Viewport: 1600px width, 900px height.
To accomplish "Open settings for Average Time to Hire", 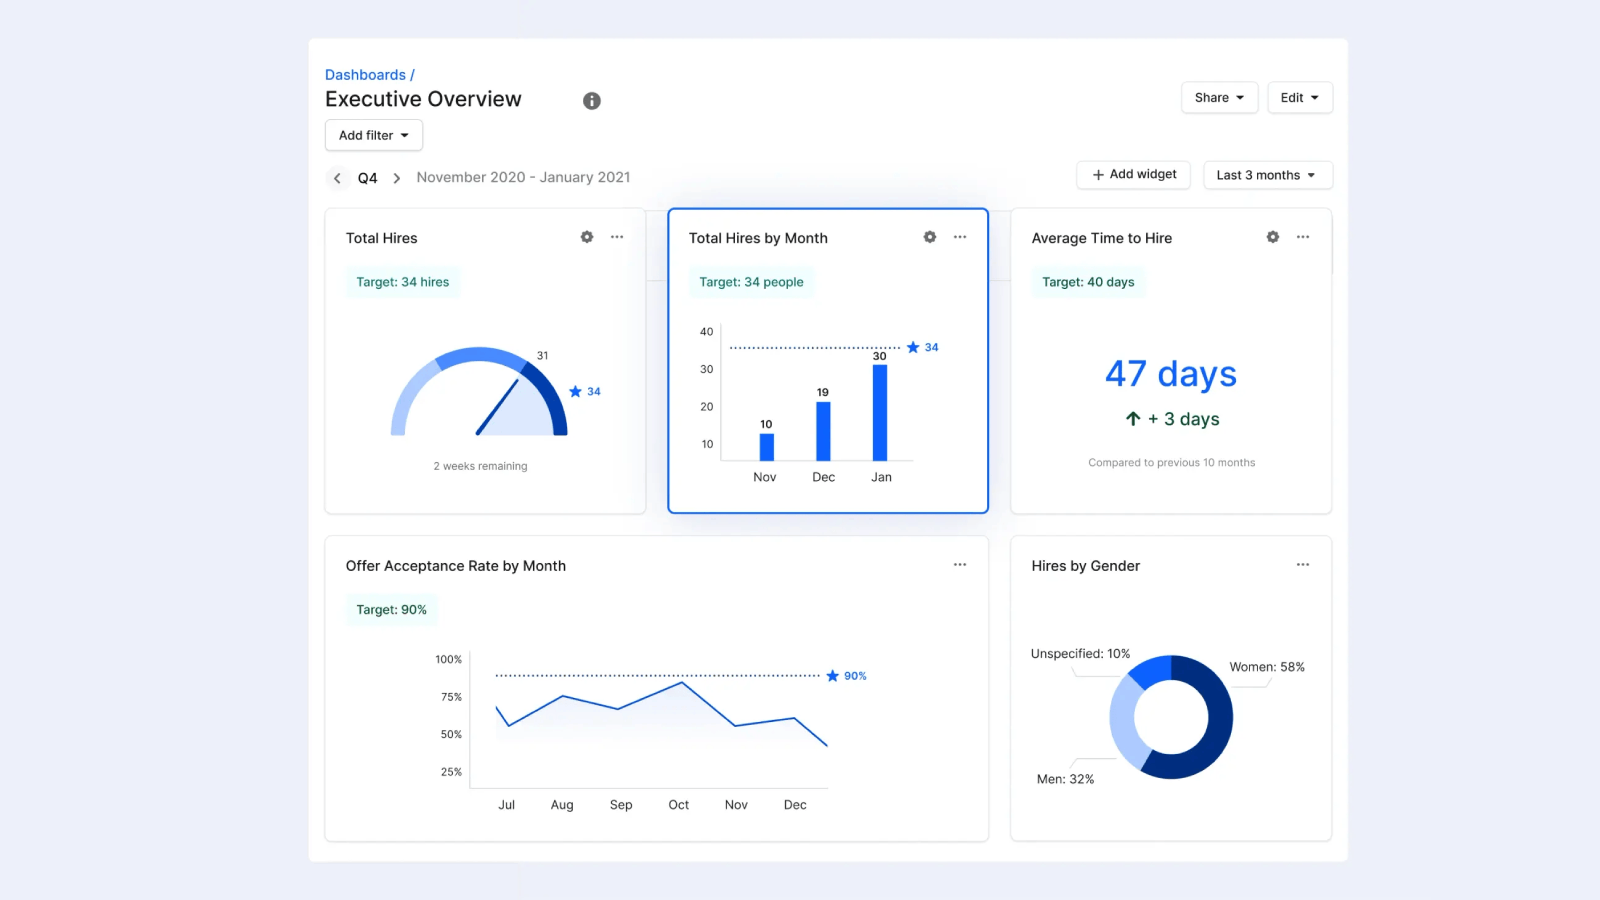I will [1272, 237].
